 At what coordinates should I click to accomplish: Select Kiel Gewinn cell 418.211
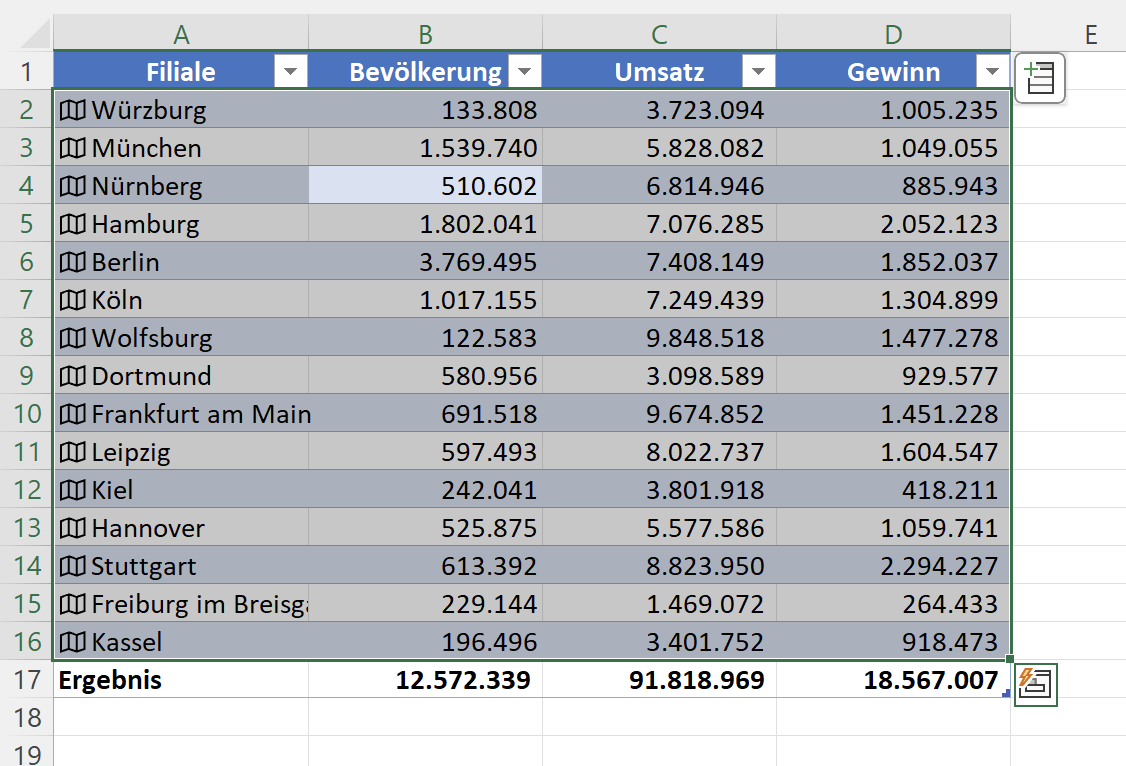click(893, 490)
